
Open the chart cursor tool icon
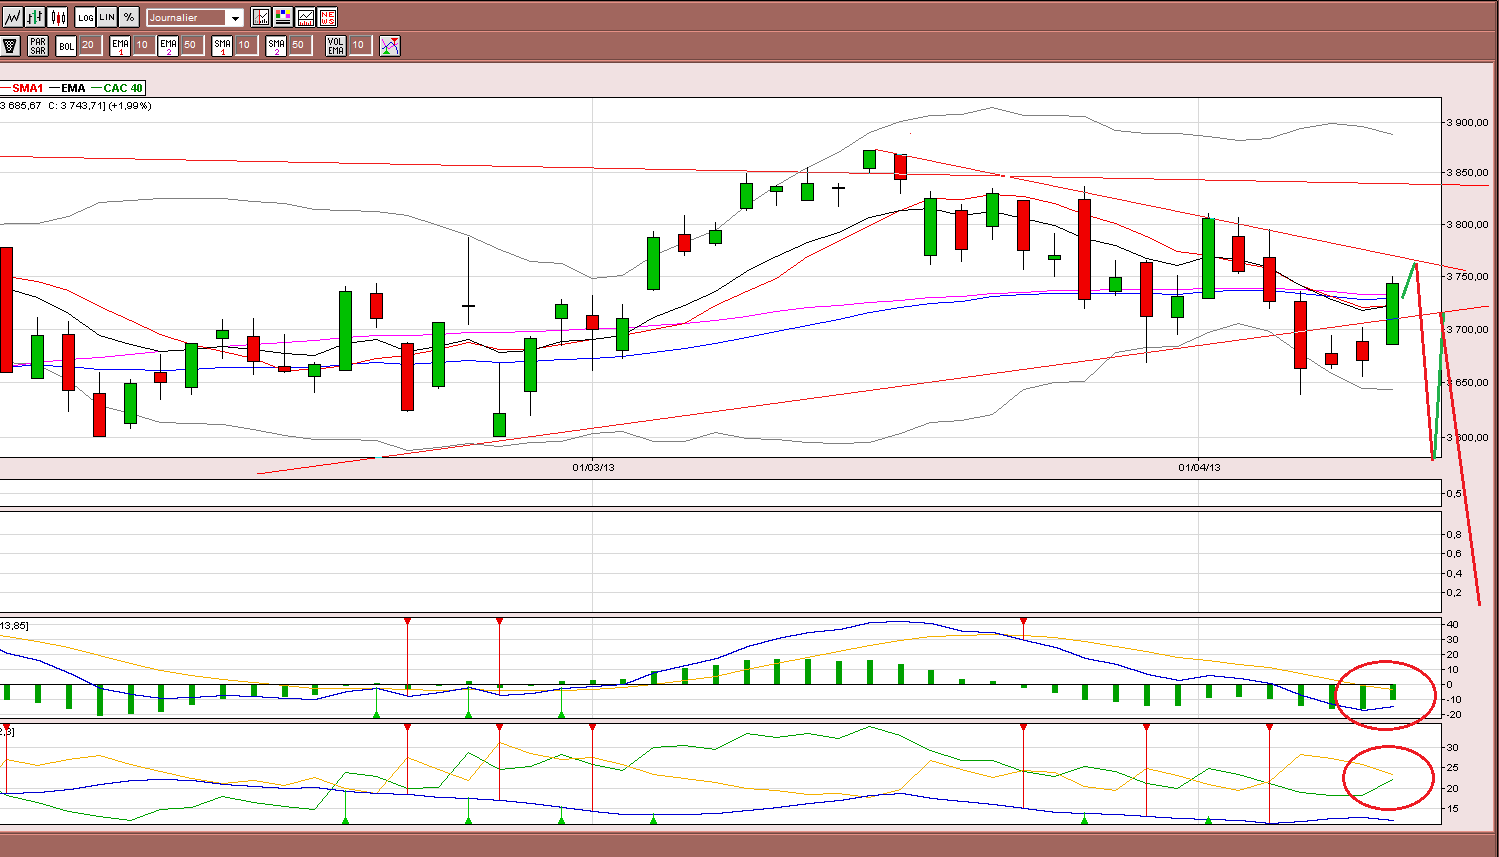click(x=261, y=17)
